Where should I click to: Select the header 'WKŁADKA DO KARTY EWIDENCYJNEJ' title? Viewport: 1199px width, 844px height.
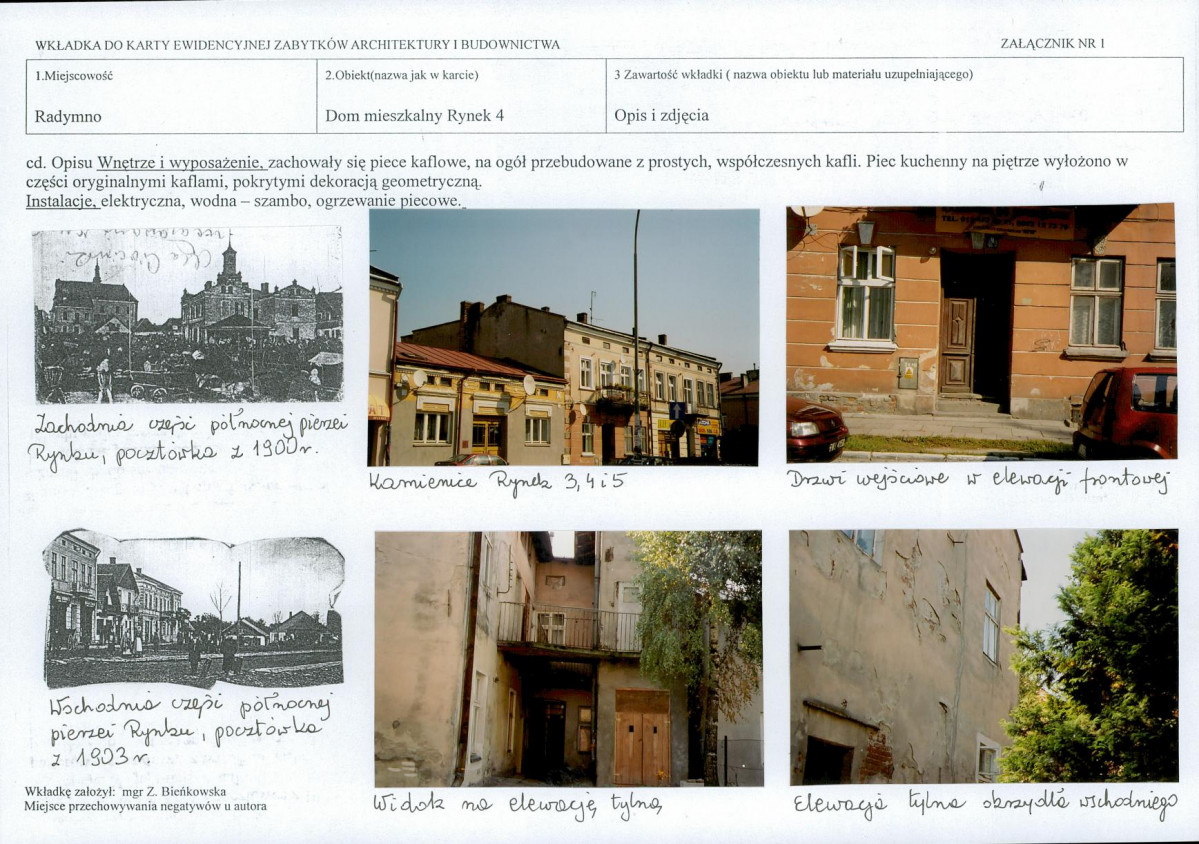coord(297,44)
